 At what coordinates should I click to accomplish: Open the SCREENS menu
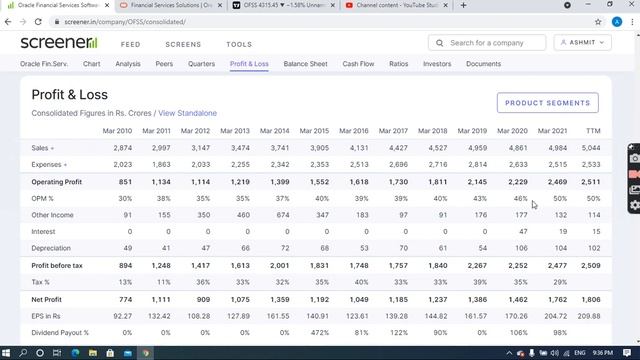pyautogui.click(x=183, y=44)
